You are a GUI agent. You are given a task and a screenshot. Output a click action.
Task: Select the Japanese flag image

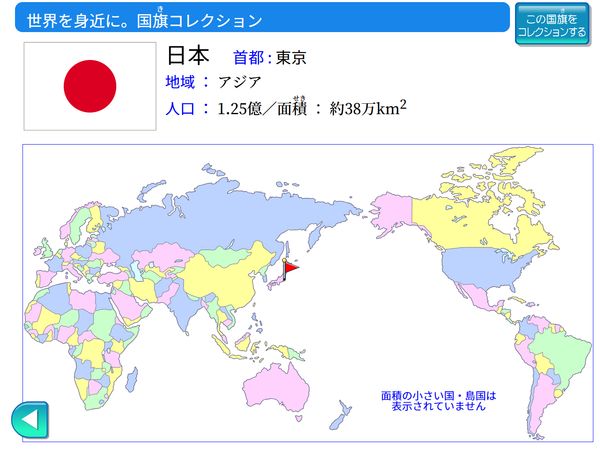[x=90, y=86]
